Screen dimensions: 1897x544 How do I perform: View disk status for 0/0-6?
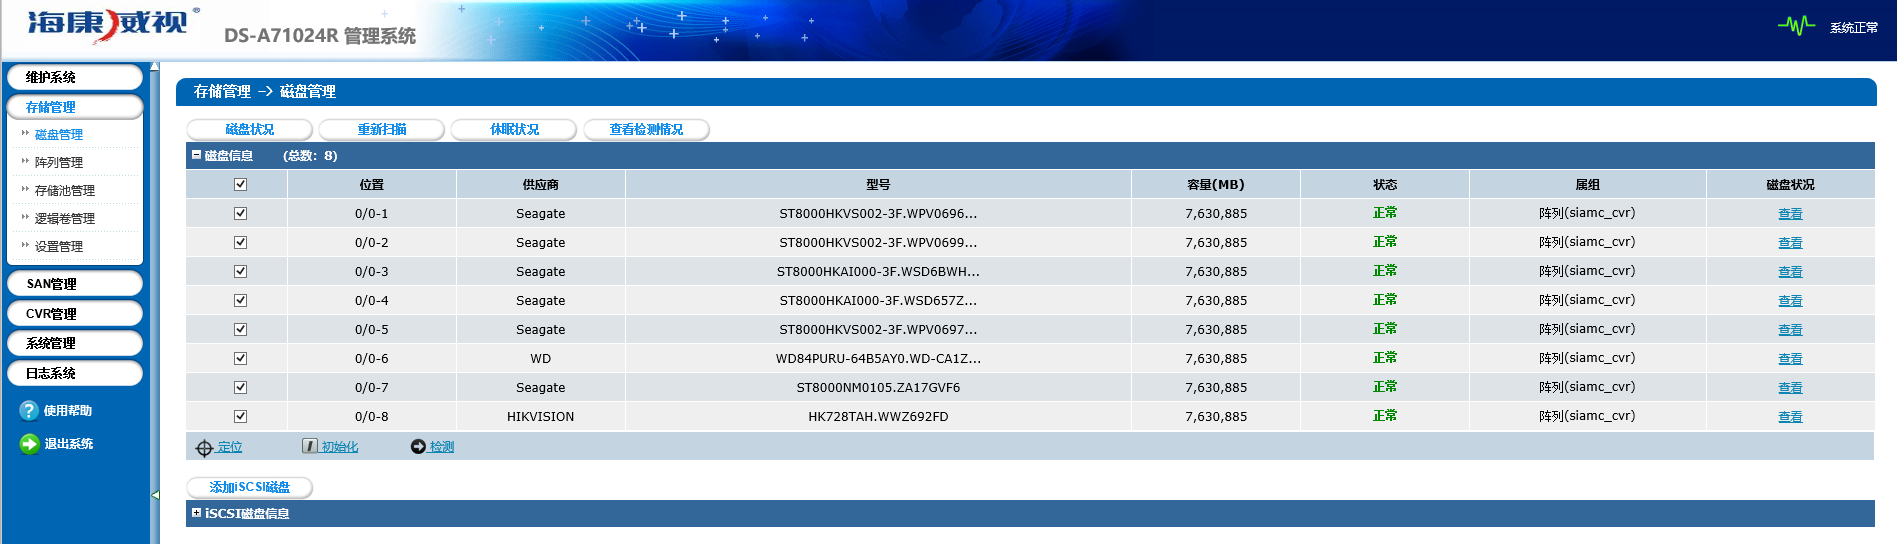[x=1790, y=359]
